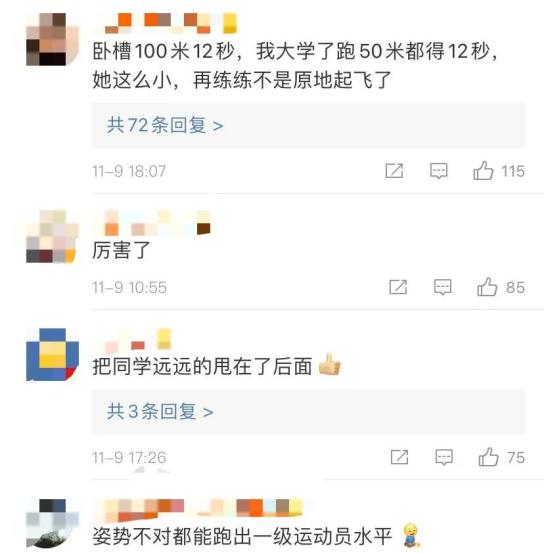Open username above the 厉害了 comment

pos(157,223)
